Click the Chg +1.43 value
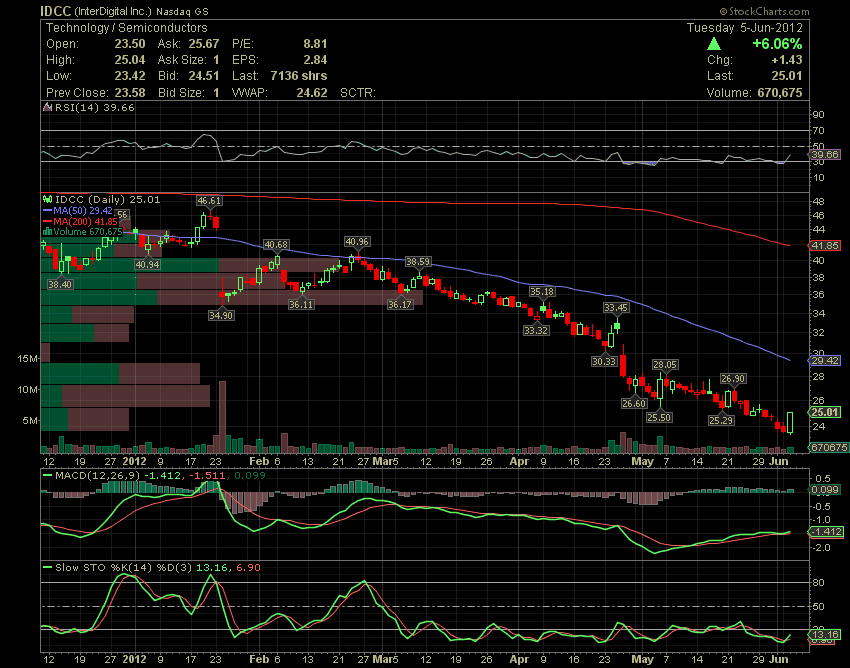Viewport: 850px width, 668px height. (x=787, y=60)
